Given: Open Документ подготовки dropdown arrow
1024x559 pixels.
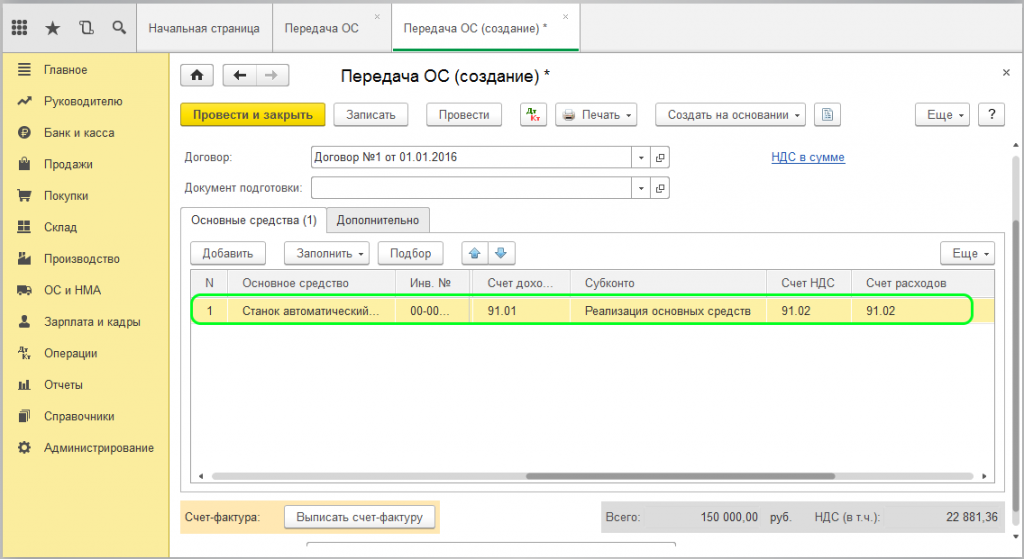Looking at the screenshot, I should [x=641, y=188].
